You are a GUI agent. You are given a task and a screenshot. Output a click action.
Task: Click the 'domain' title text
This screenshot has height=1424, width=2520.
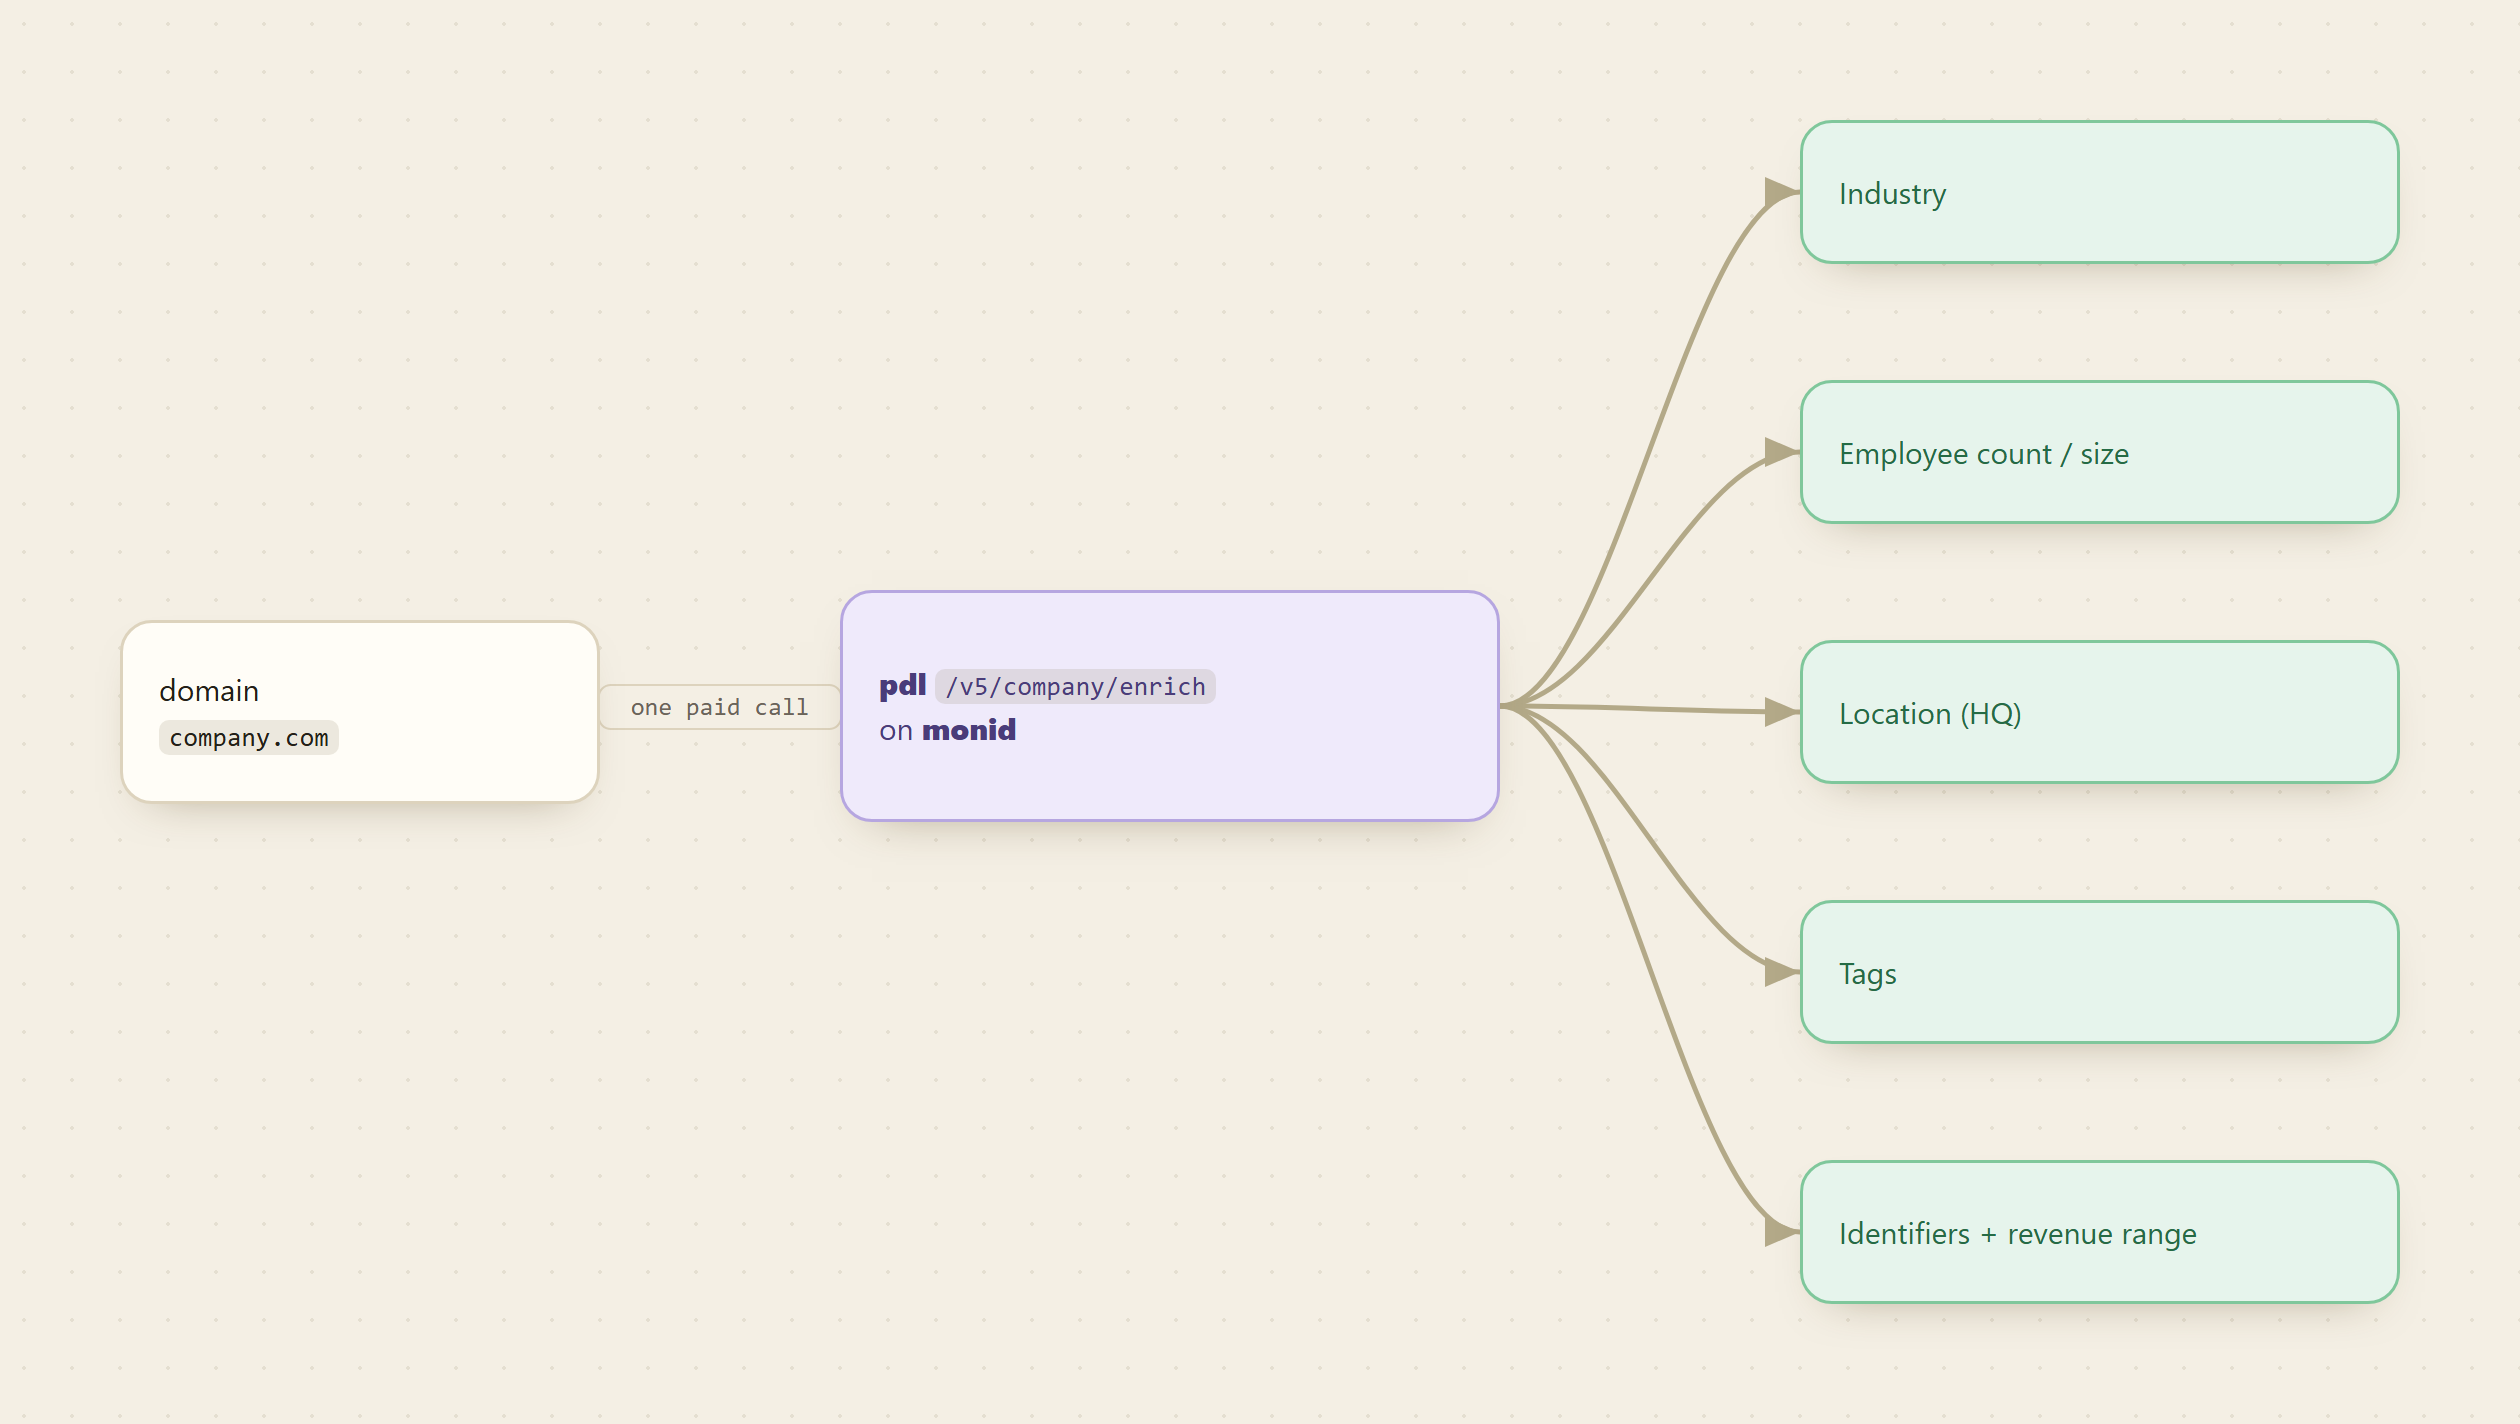(209, 691)
